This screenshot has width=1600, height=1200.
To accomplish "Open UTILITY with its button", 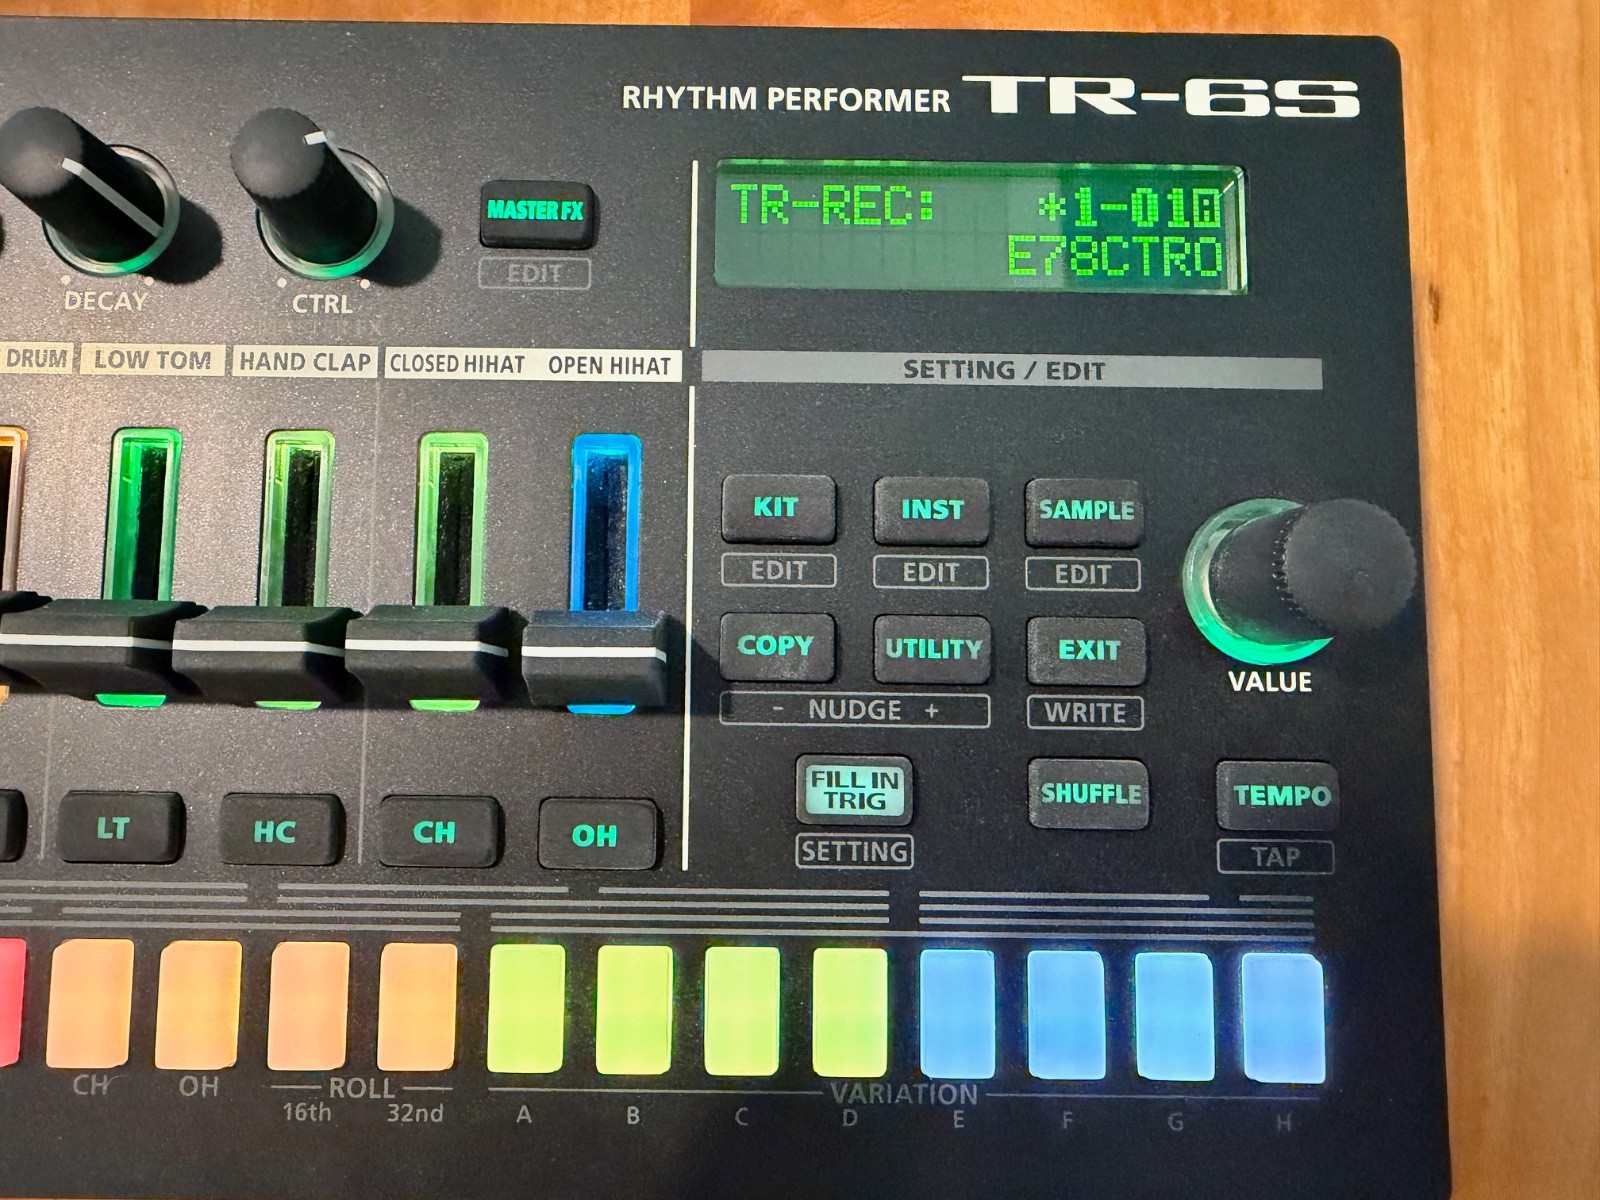I will click(932, 649).
